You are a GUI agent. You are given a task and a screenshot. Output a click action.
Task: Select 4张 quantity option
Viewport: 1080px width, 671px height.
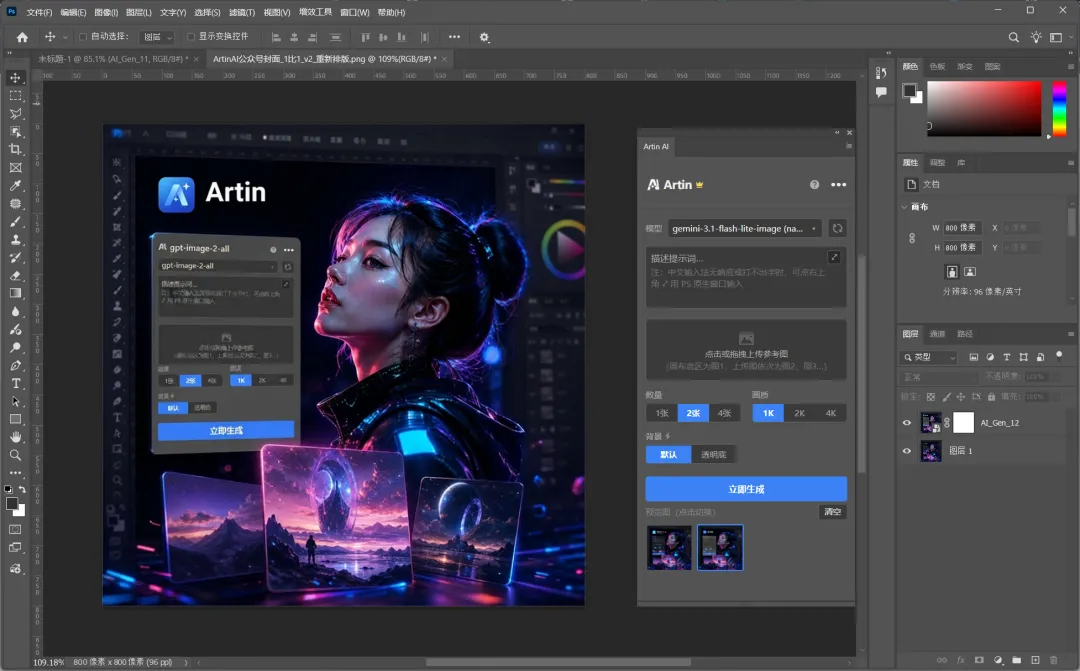pyautogui.click(x=725, y=413)
